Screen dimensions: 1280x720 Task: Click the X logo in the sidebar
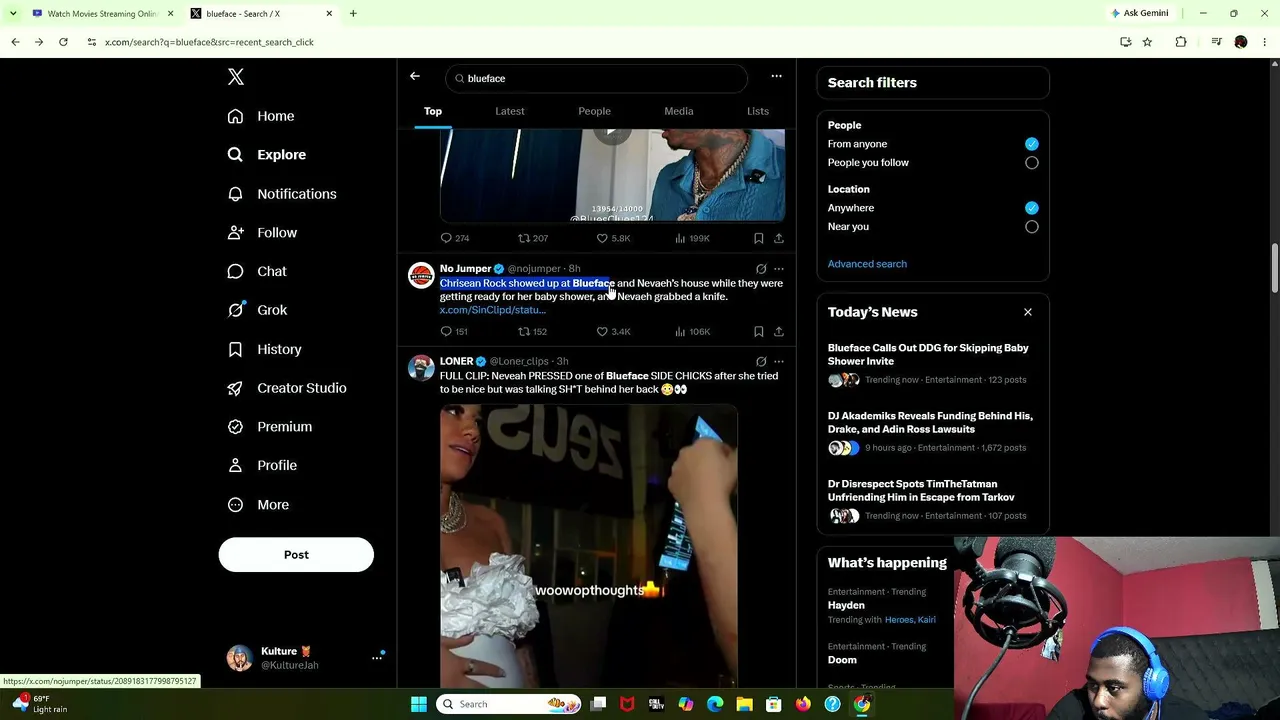point(236,77)
